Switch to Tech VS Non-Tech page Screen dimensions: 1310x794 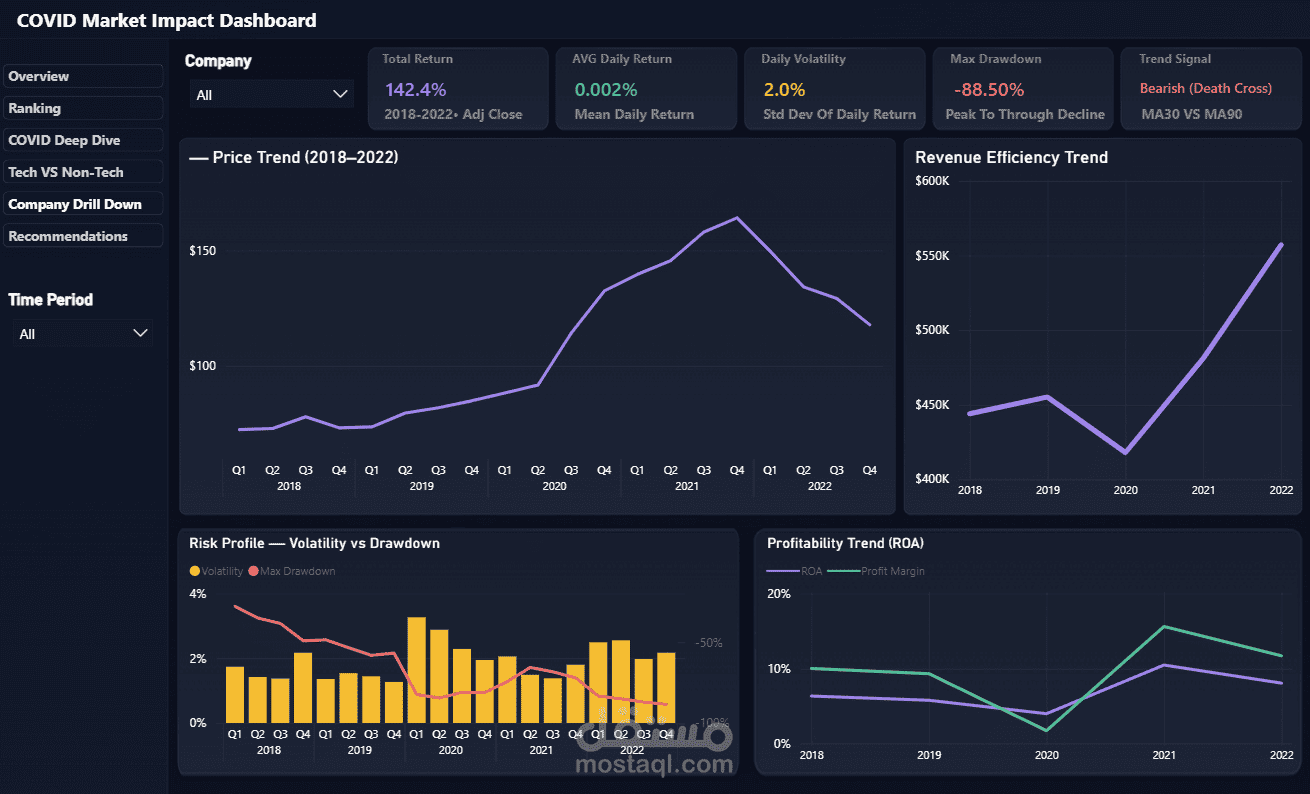tap(83, 172)
